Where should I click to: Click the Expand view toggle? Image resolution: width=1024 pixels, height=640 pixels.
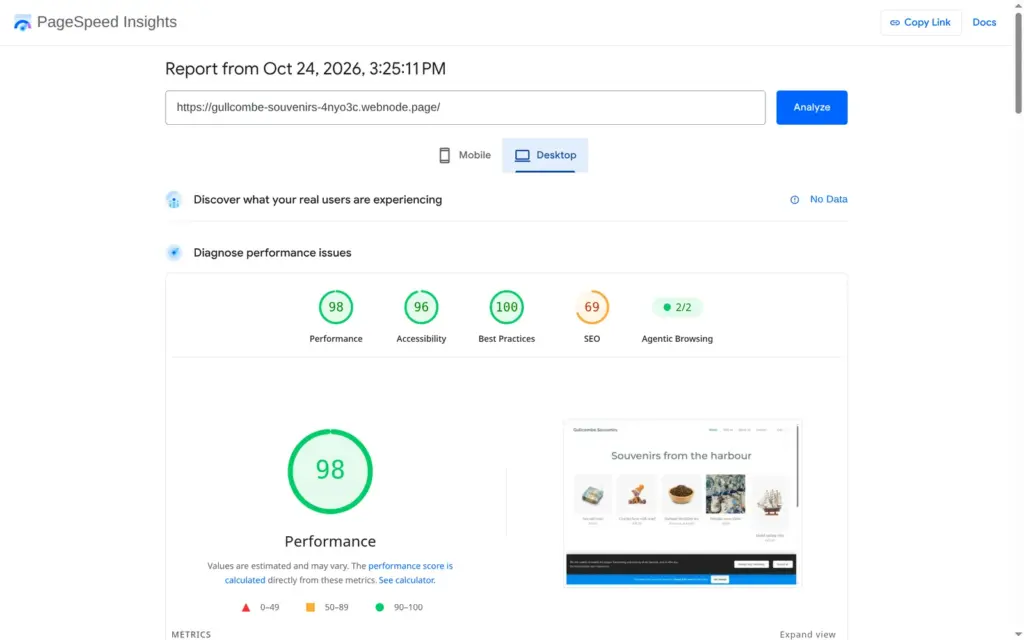(x=807, y=634)
